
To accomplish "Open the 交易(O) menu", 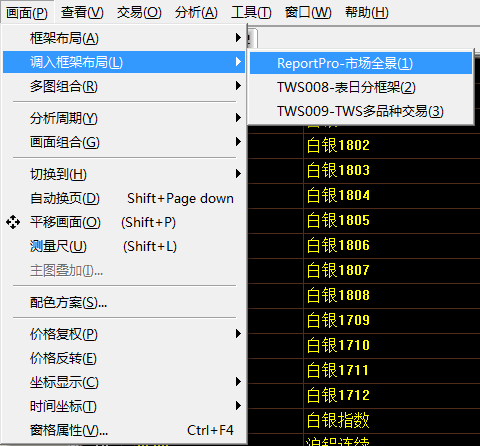I will pyautogui.click(x=139, y=13).
